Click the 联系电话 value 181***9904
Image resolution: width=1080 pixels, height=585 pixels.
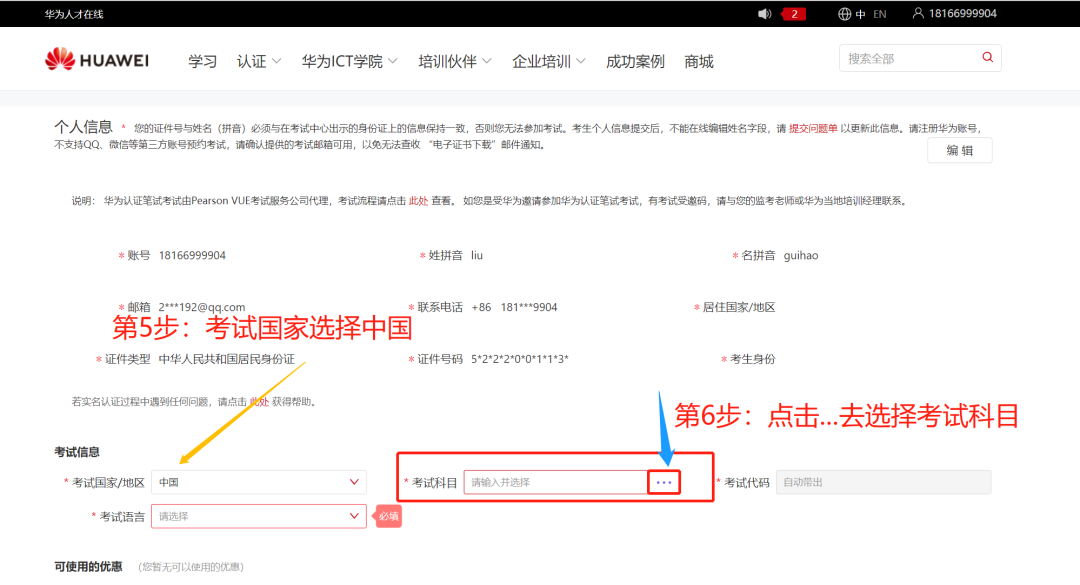529,307
